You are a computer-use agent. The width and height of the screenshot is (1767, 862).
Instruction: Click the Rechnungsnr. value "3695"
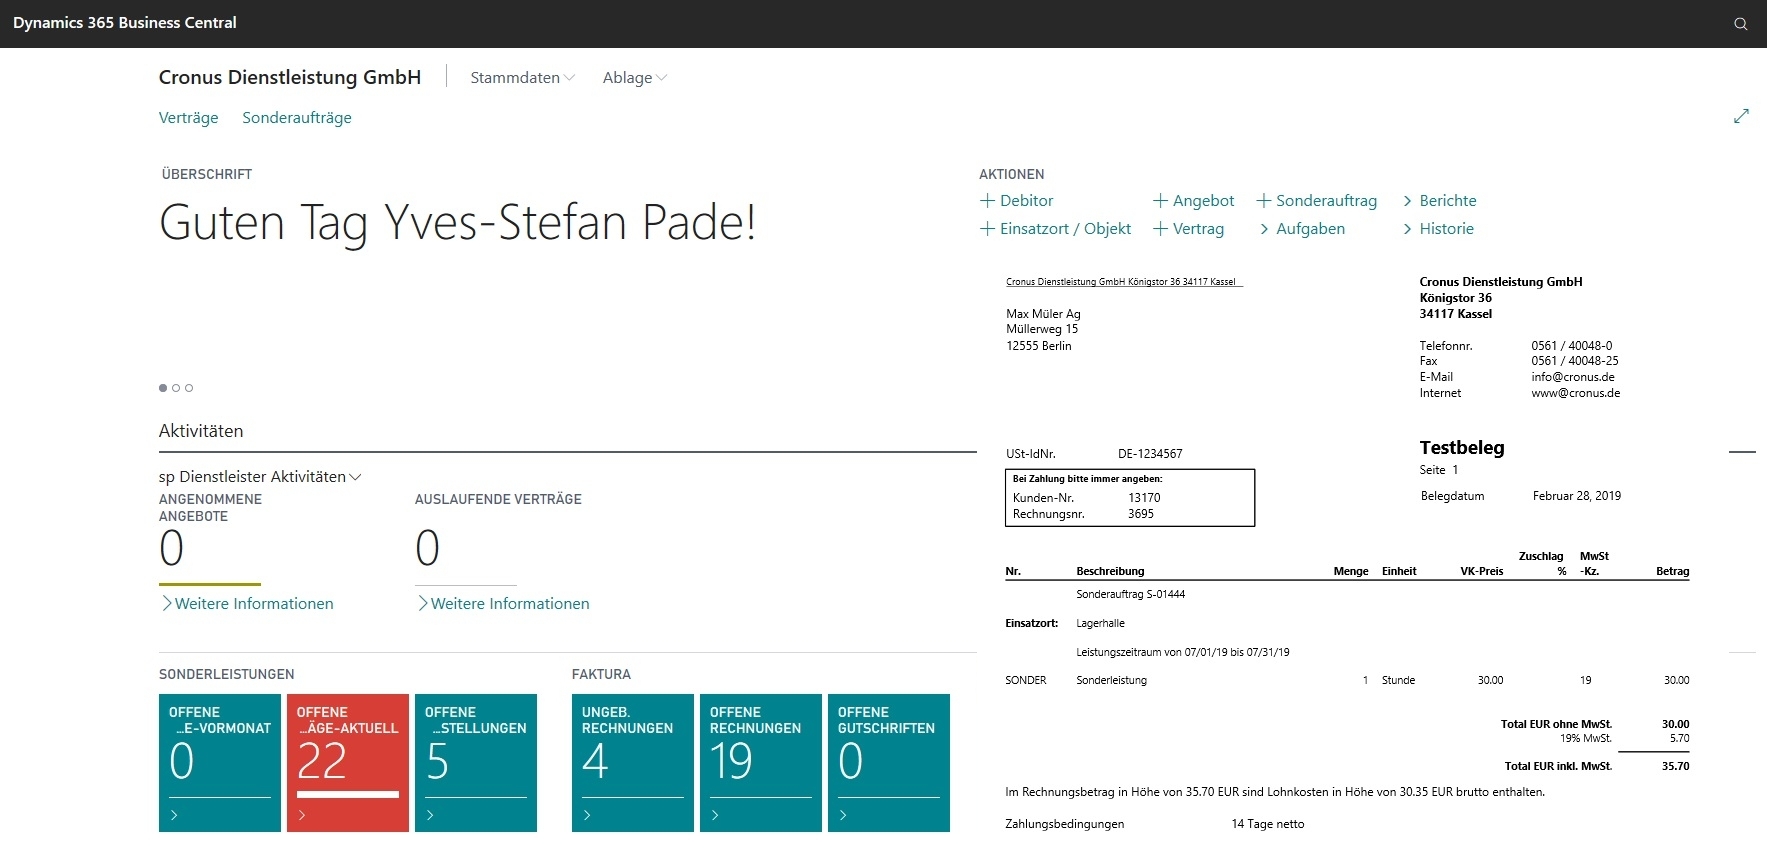coord(1141,514)
